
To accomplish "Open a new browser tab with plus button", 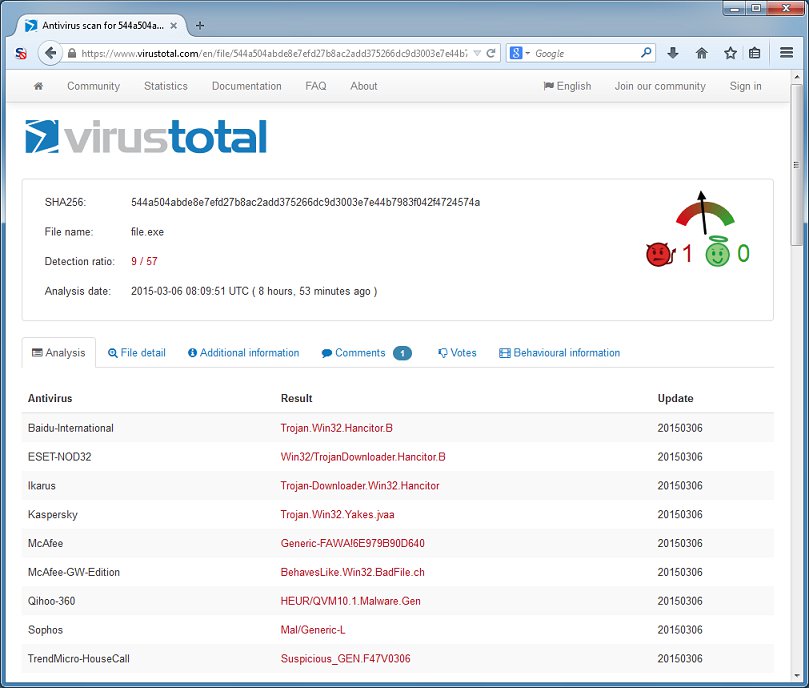I will pos(200,25).
